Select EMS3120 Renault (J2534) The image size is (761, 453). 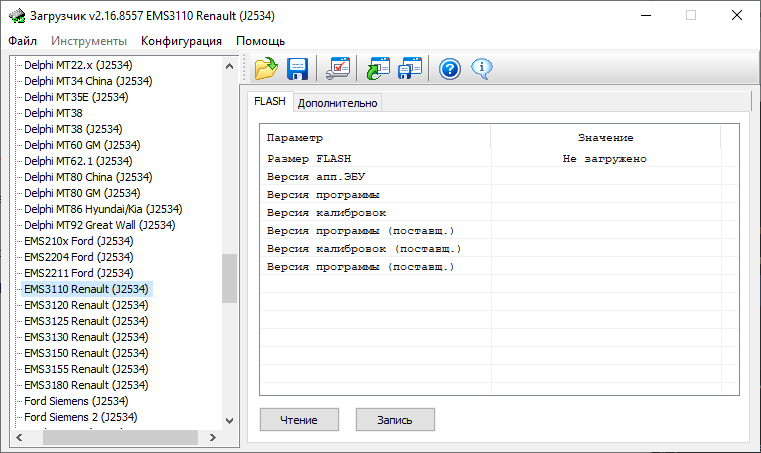(x=86, y=305)
